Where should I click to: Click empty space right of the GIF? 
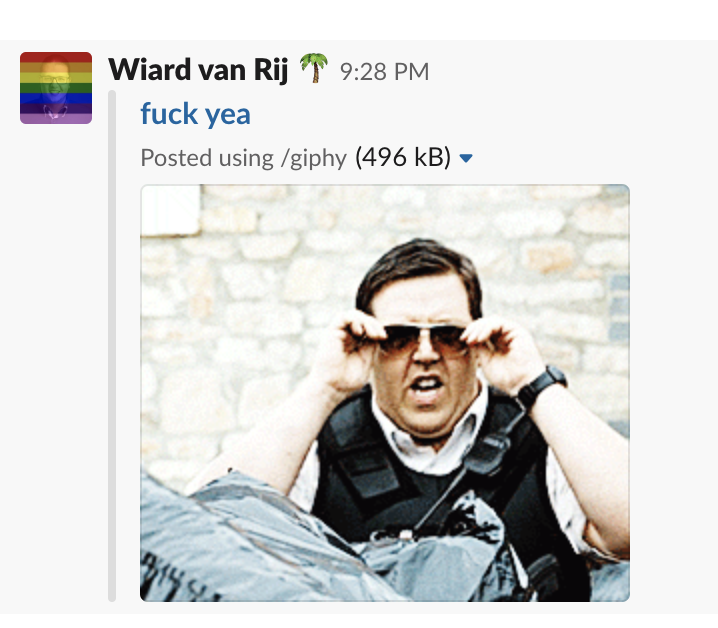click(673, 393)
